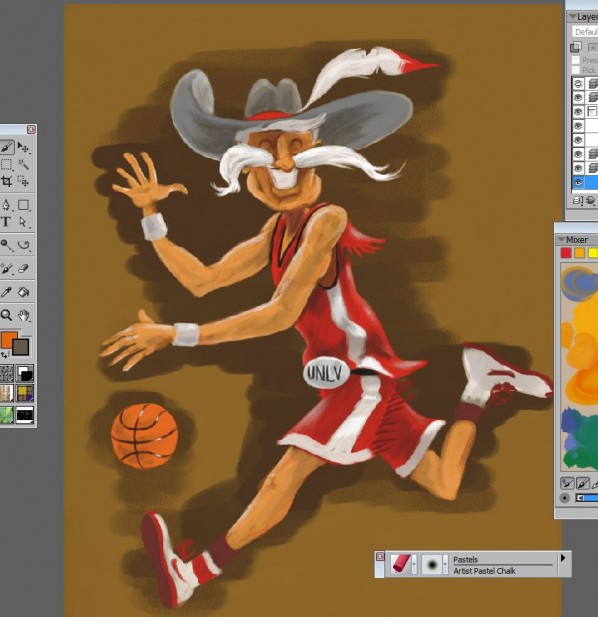Choose the Rectangular Selection tool

coord(6,164)
